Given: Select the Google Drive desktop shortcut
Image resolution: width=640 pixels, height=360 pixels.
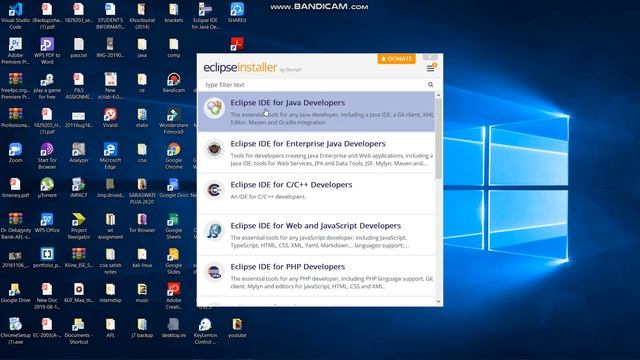Looking at the screenshot, I should click(16, 293).
